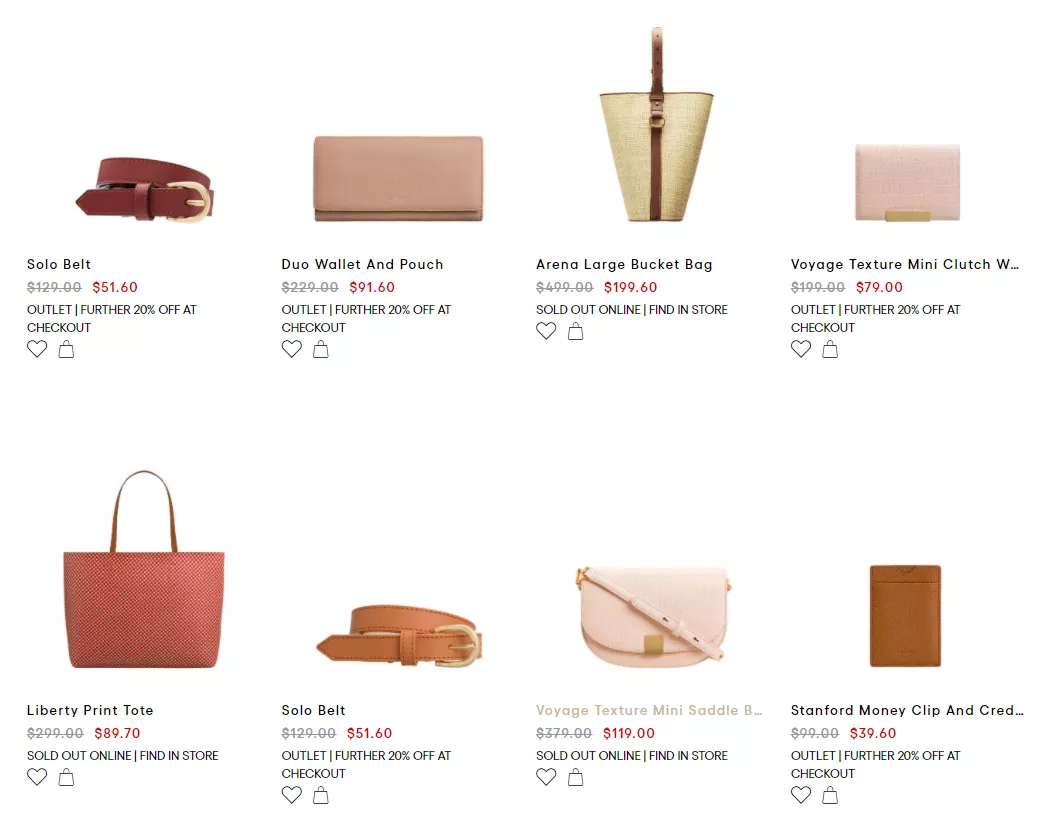Viewport: 1055px width, 824px height.
Task: Add Voyage Texture Mini Clutch to bag
Action: click(x=830, y=349)
